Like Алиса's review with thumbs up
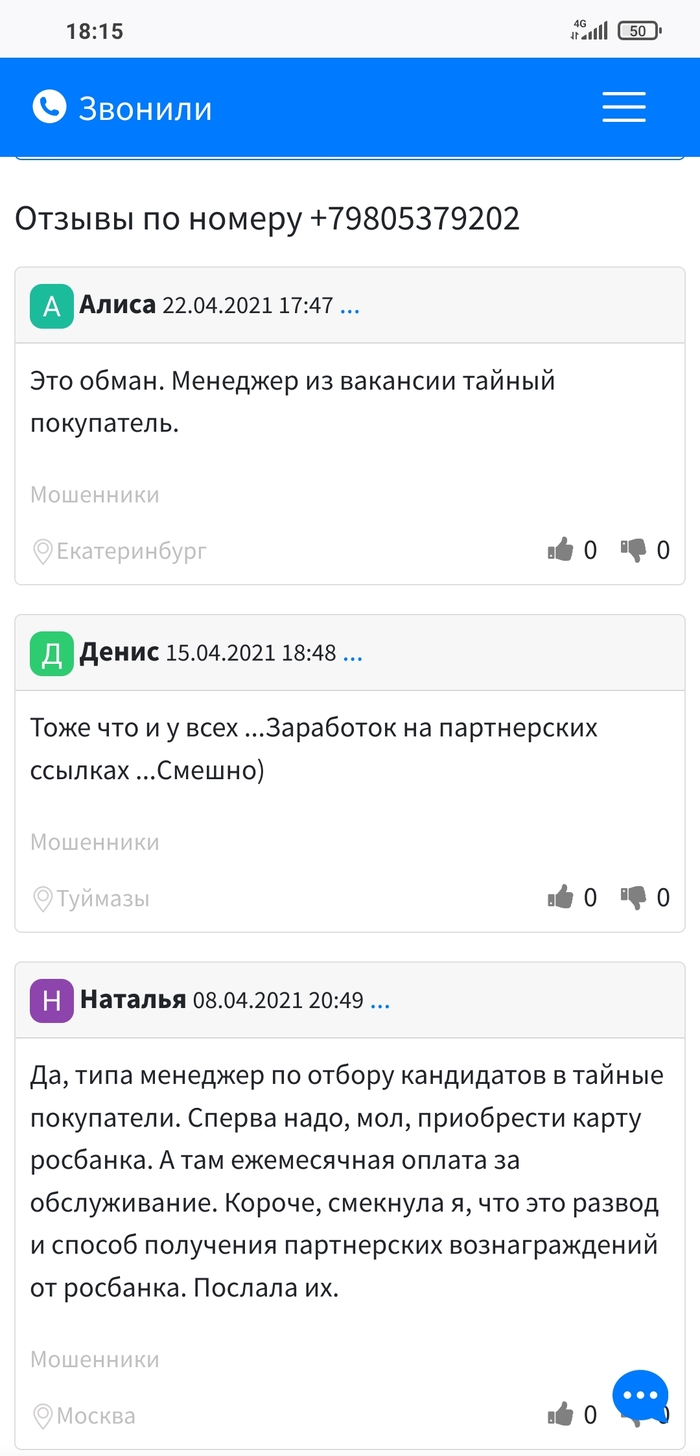The width and height of the screenshot is (700, 1456). point(560,549)
